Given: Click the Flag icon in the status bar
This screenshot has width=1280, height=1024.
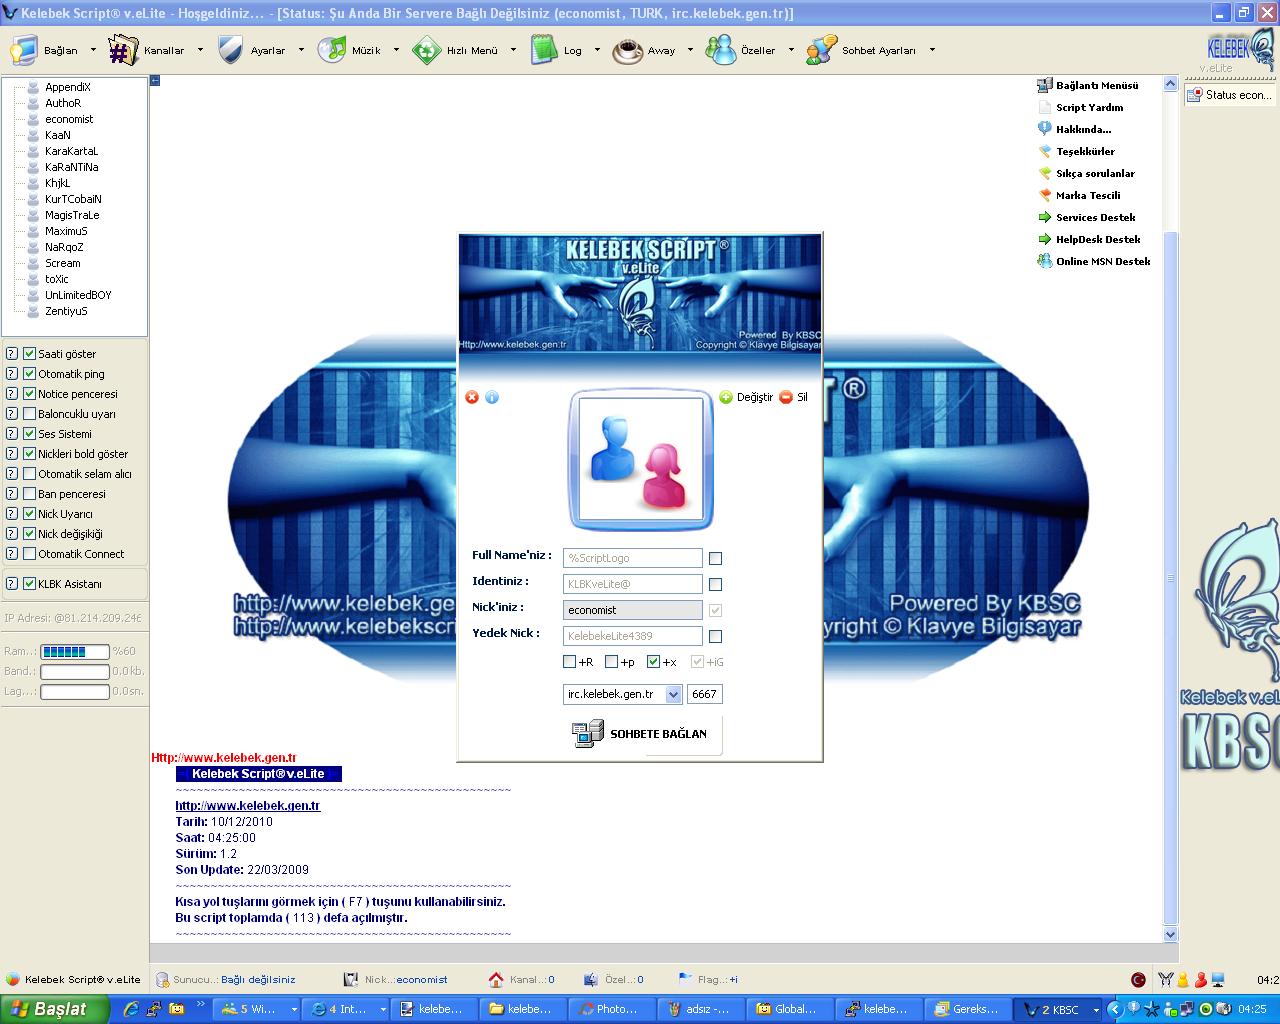Looking at the screenshot, I should click(x=685, y=980).
